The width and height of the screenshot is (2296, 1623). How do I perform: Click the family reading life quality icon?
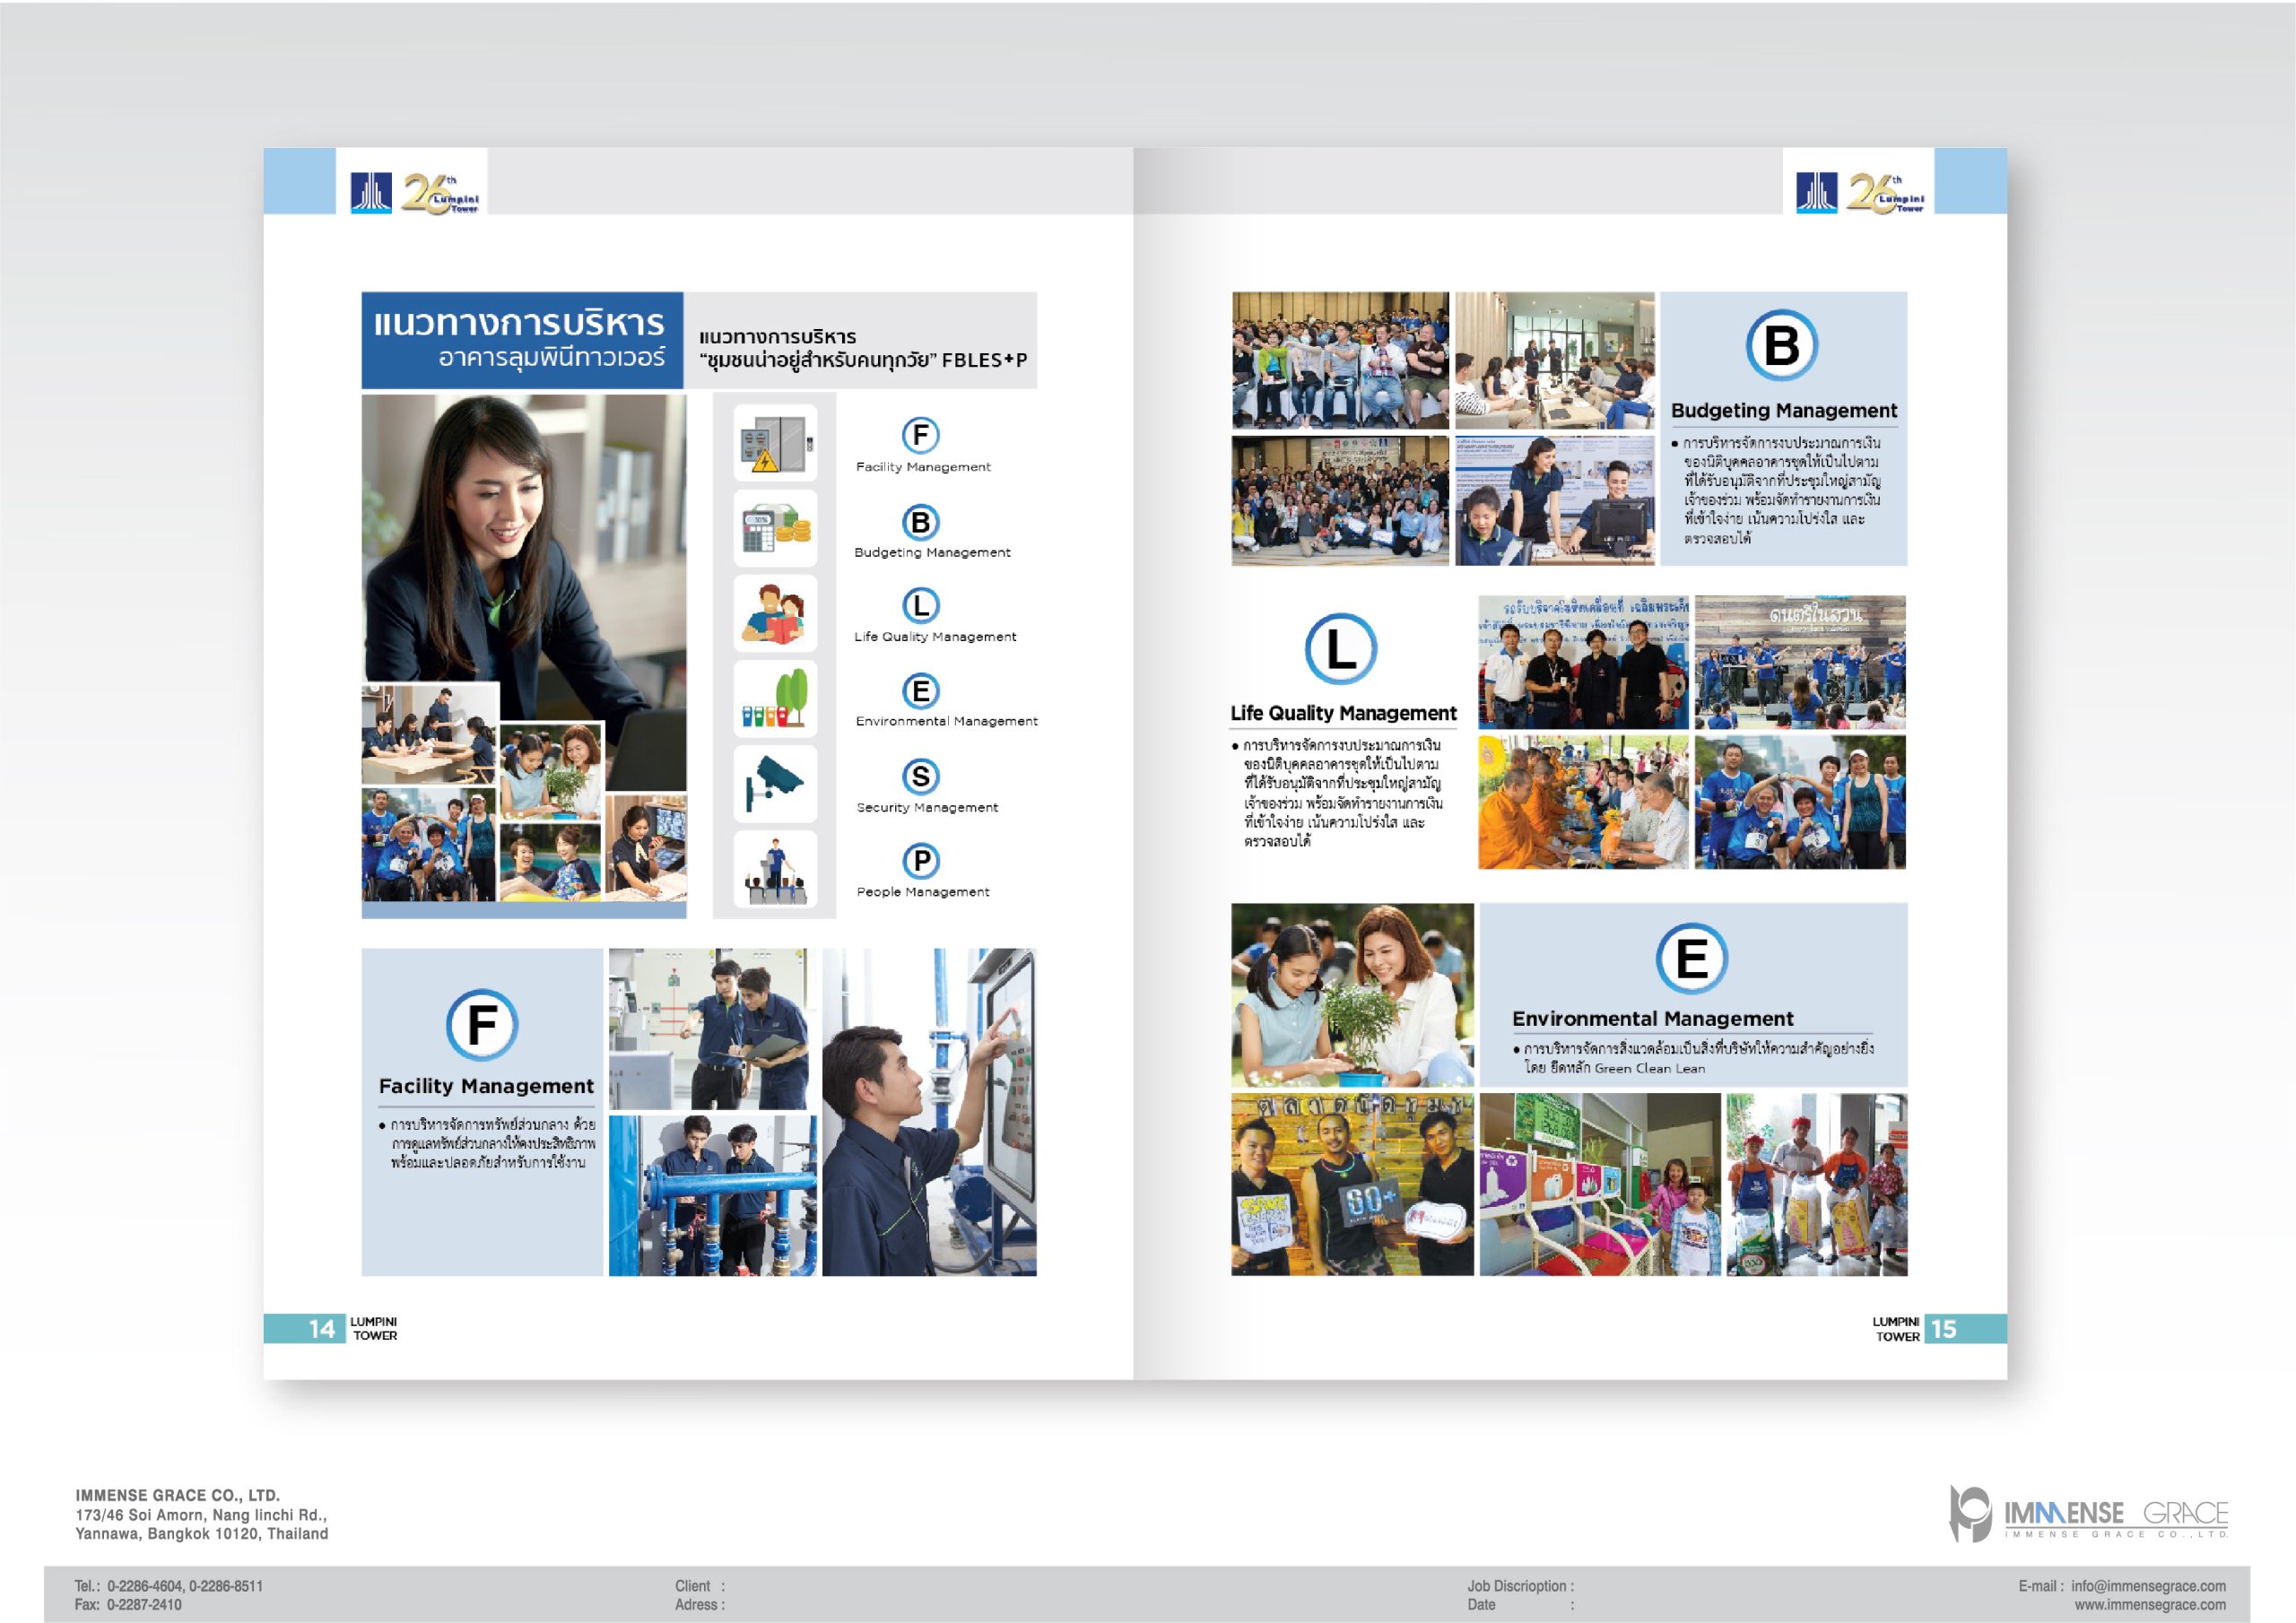tap(775, 614)
